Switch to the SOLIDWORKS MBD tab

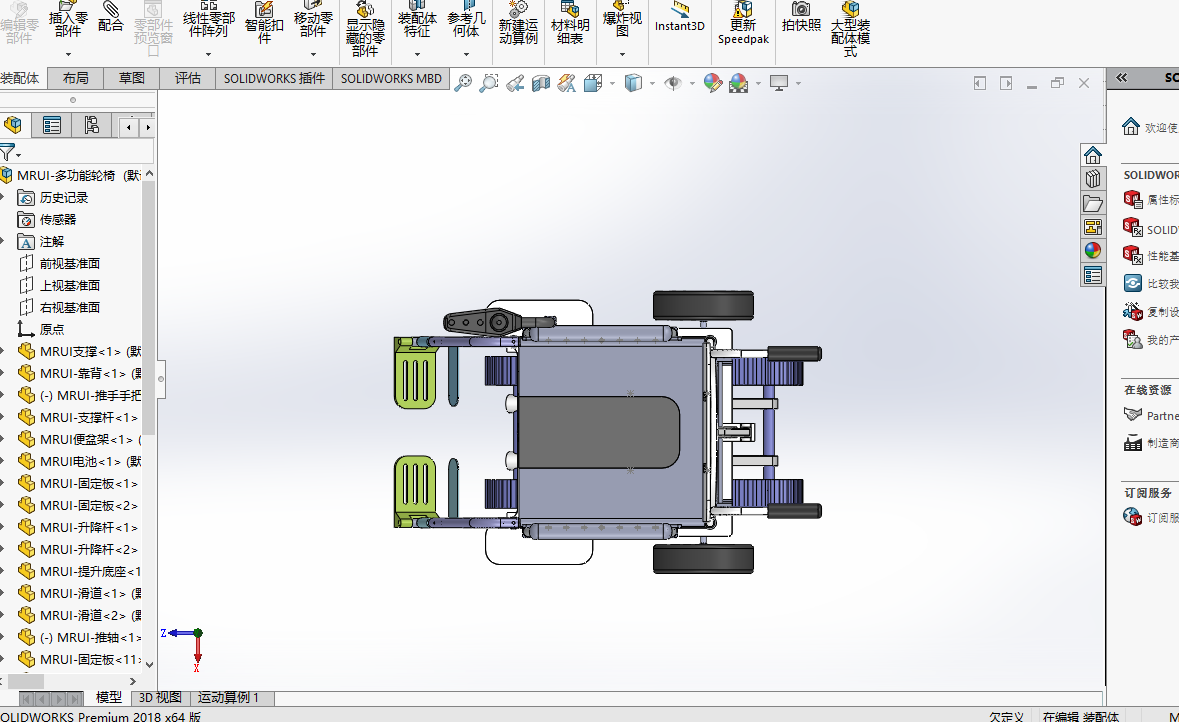tap(391, 78)
